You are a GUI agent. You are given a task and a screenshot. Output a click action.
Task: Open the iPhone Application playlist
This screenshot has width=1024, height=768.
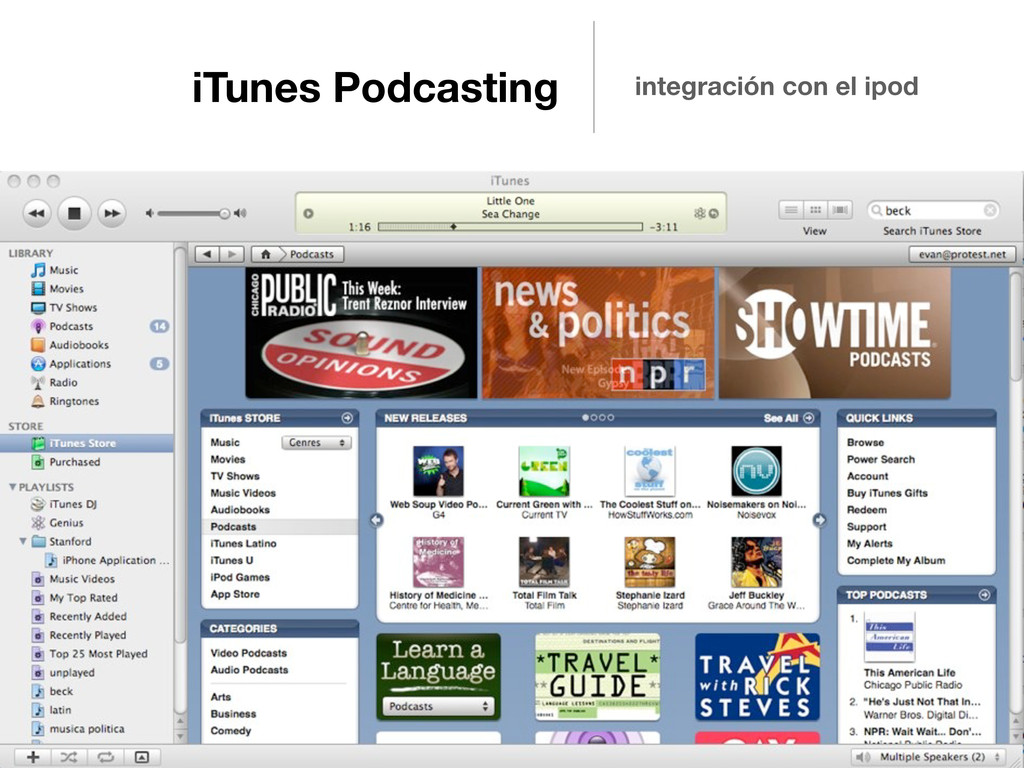(115, 560)
